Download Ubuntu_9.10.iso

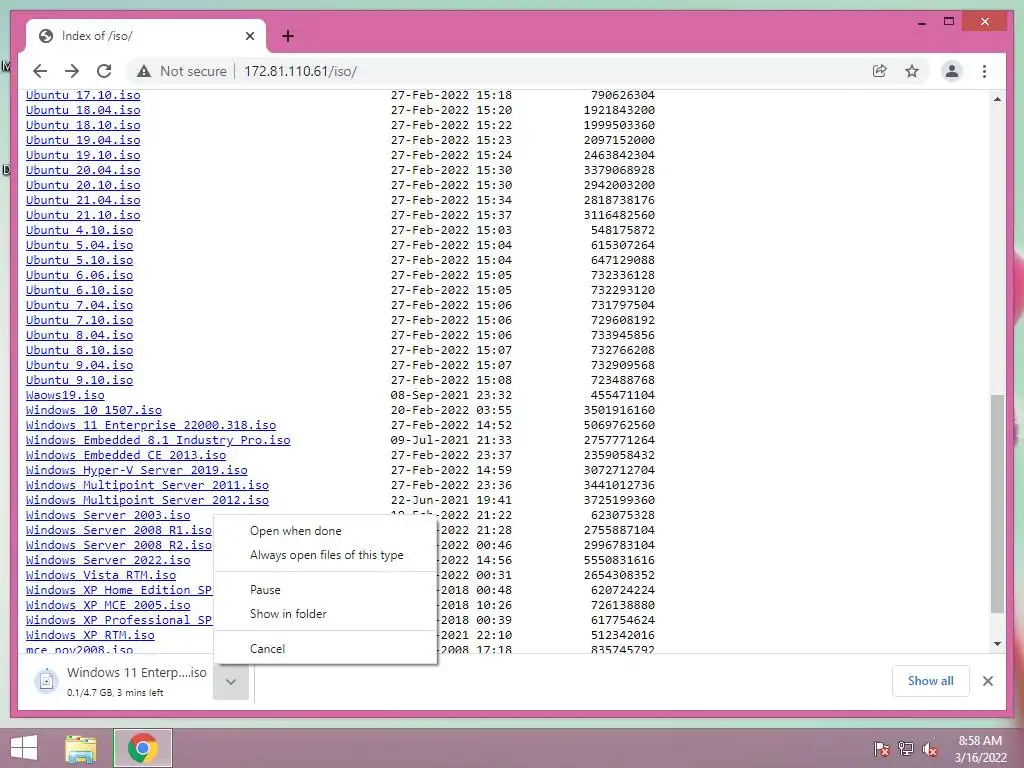coord(79,380)
